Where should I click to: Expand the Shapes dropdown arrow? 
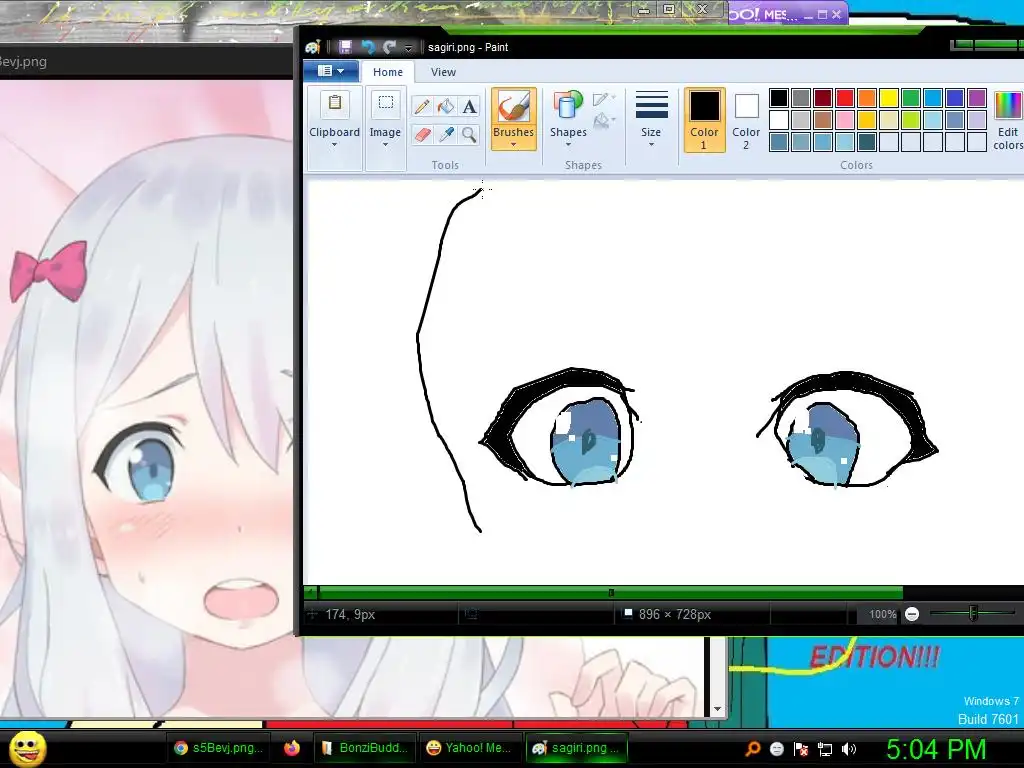568,145
